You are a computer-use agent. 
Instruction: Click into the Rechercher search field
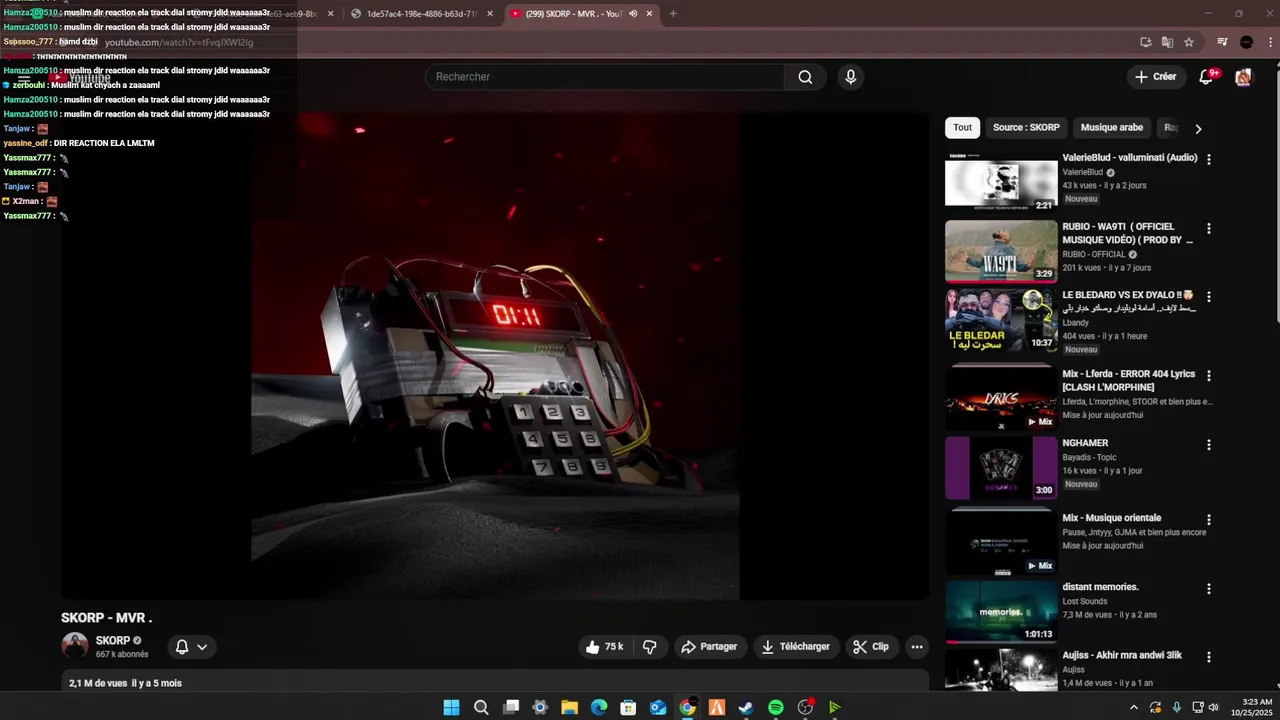(x=605, y=77)
